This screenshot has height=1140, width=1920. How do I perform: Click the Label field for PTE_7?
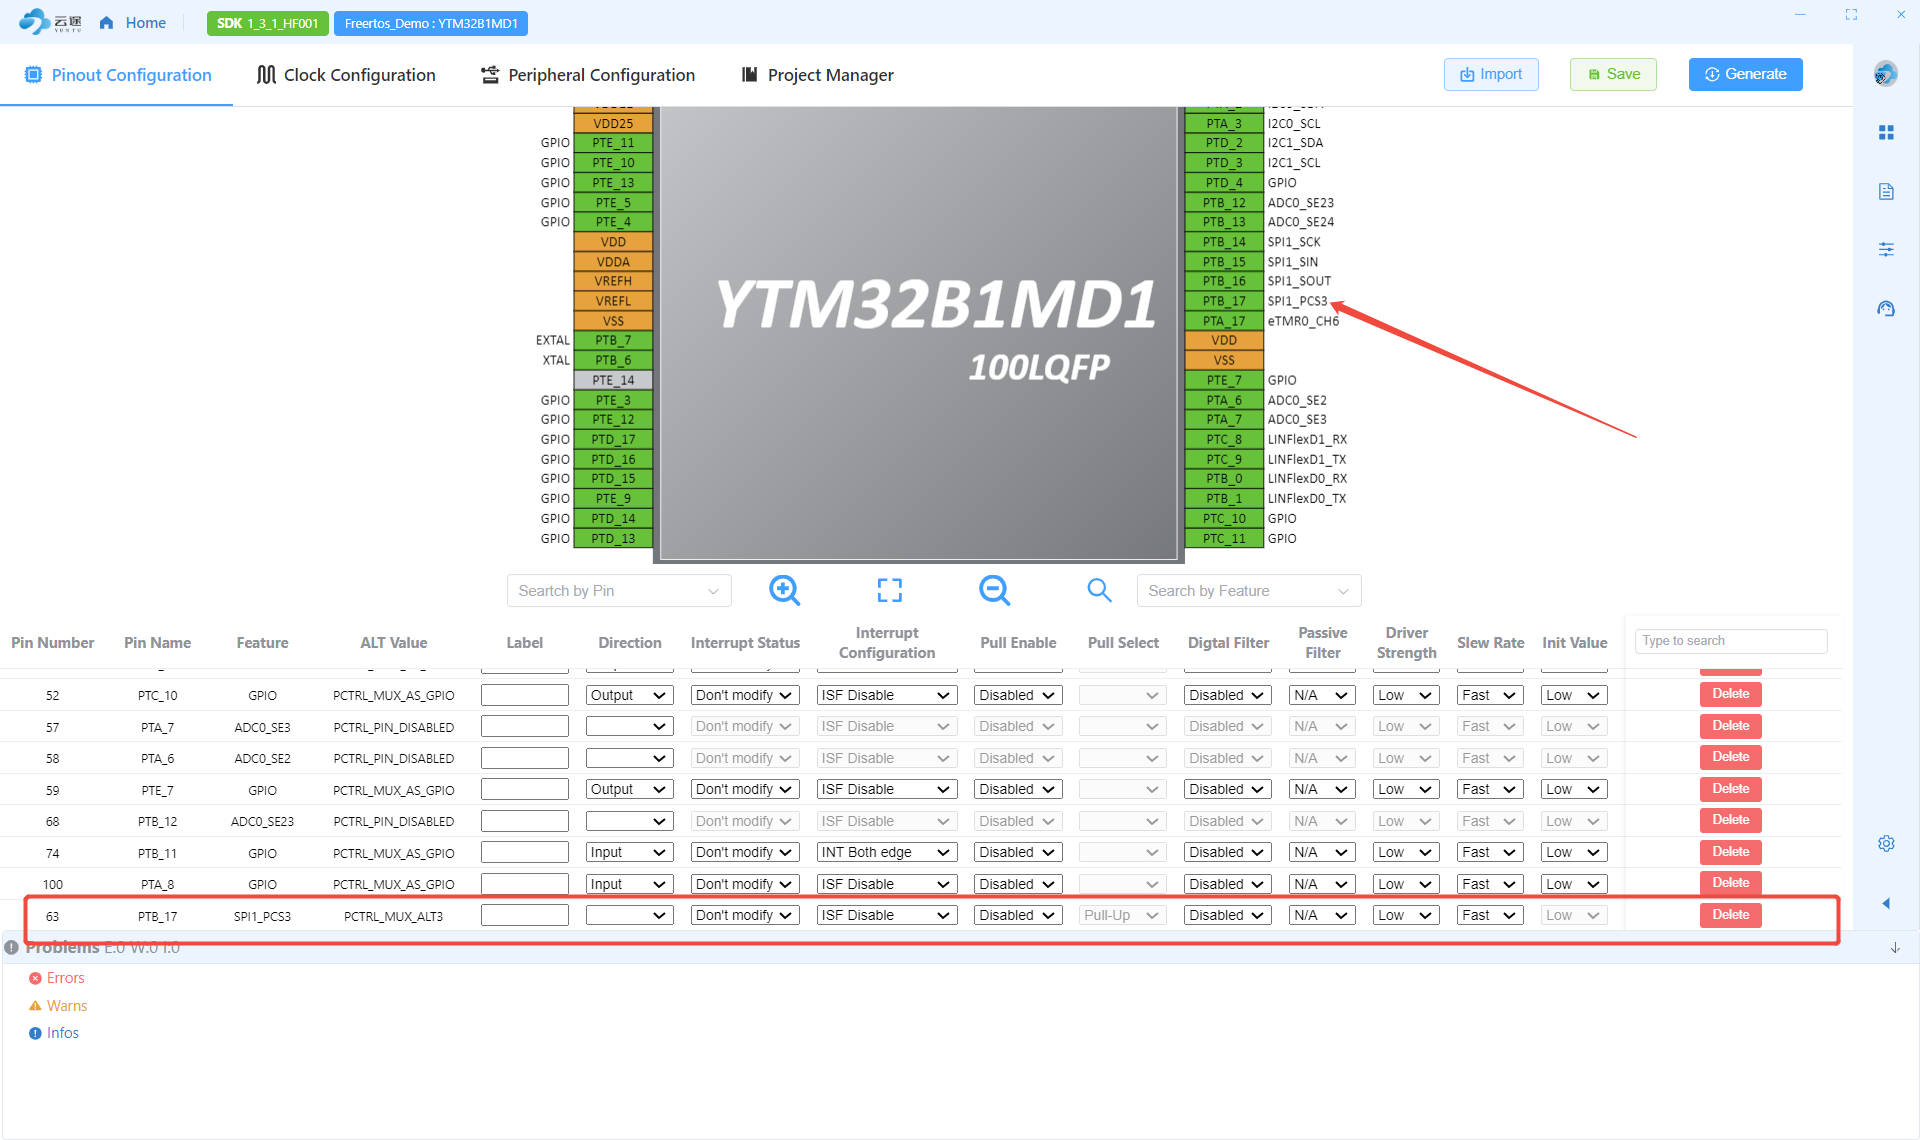[x=524, y=790]
